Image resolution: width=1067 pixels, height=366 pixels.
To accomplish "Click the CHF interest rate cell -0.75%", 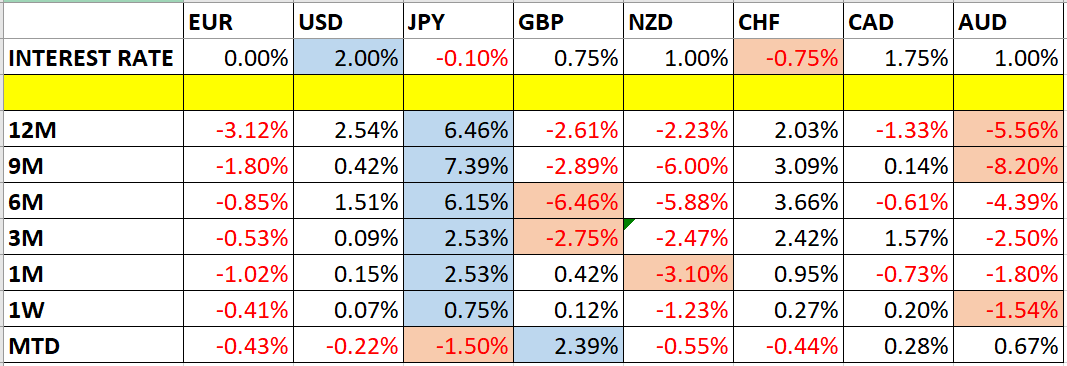I will (789, 59).
